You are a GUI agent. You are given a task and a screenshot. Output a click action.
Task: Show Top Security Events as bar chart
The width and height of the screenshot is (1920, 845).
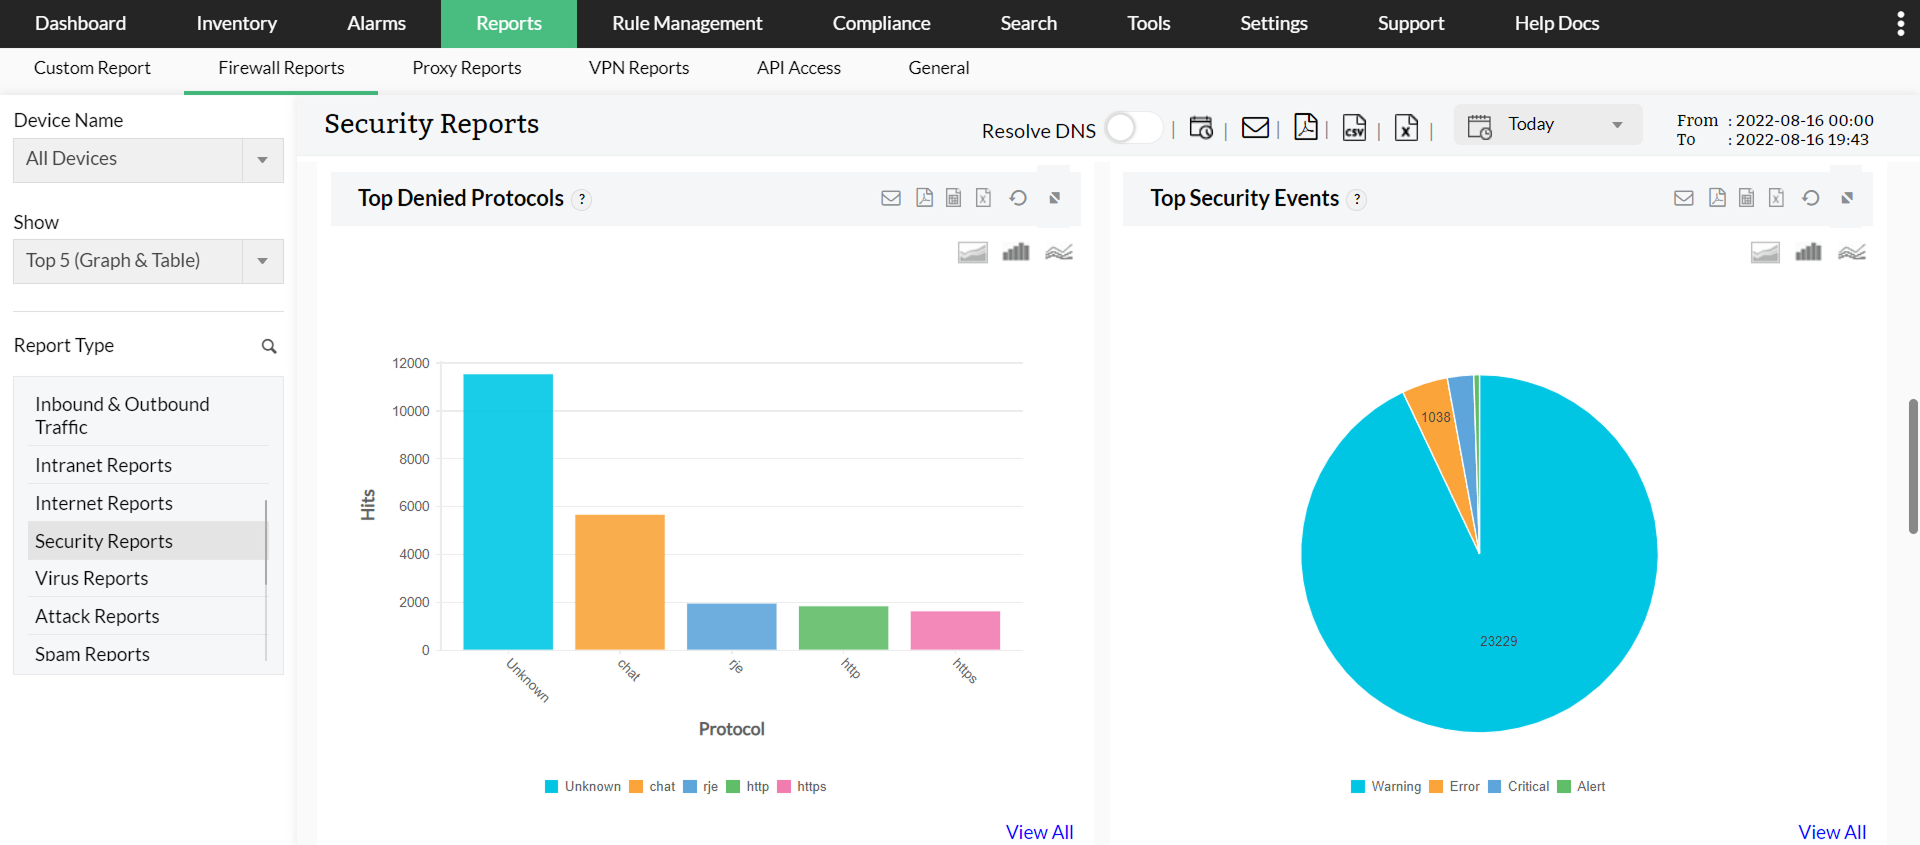[1808, 252]
